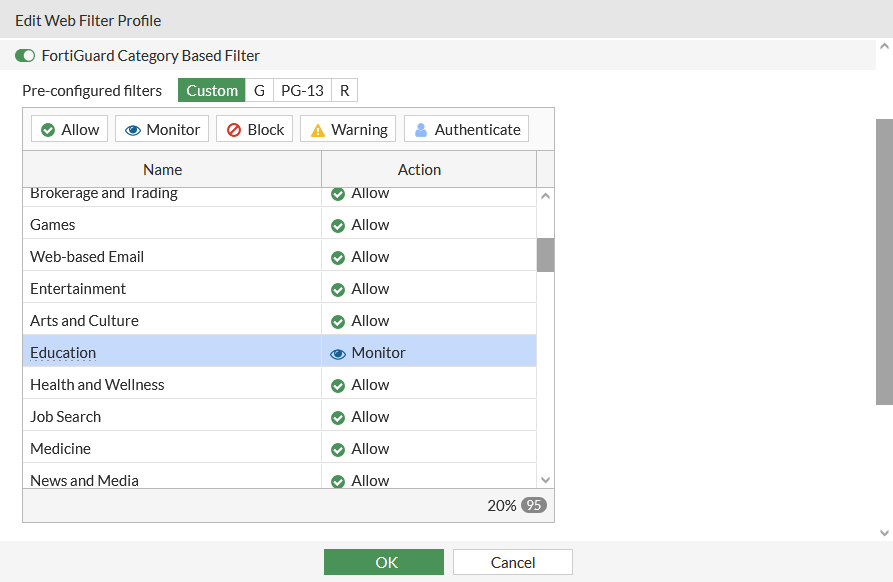893x582 pixels.
Task: Click the Allow action button
Action: (70, 129)
